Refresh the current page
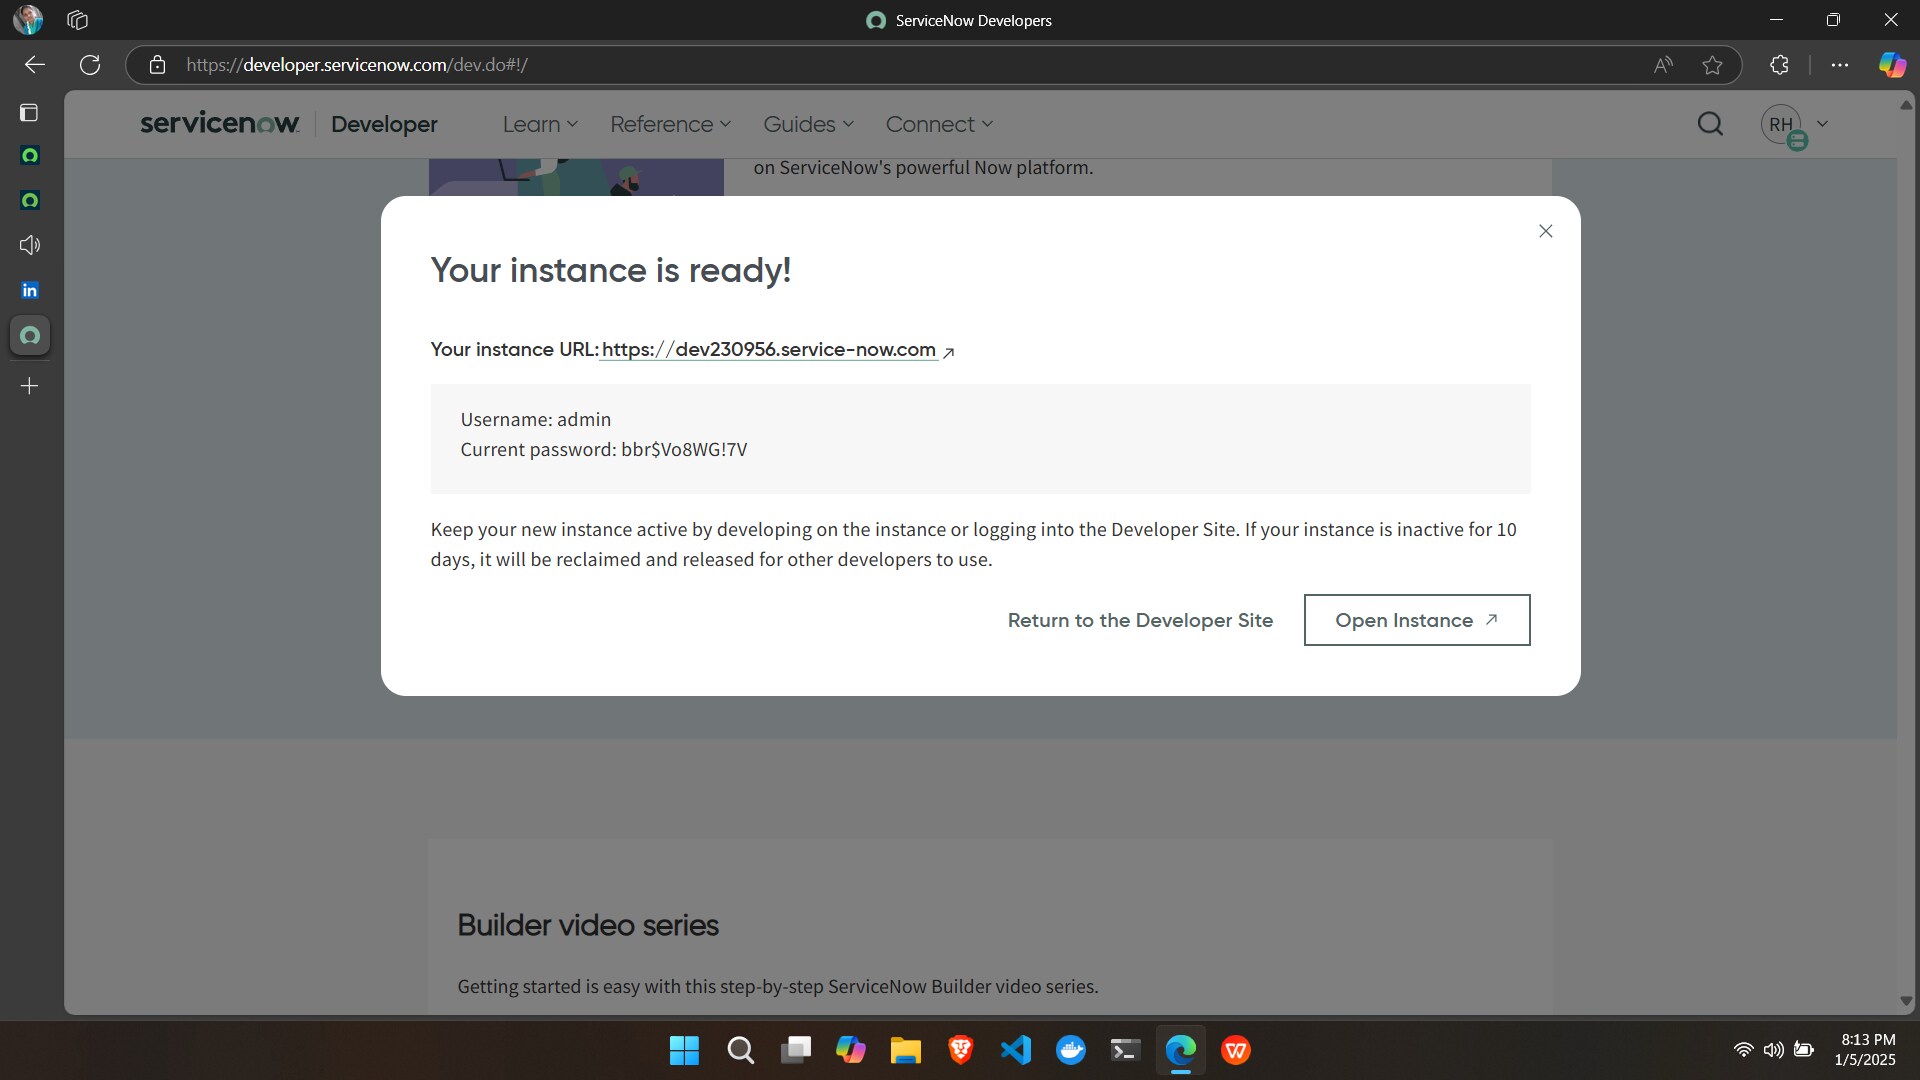This screenshot has width=1920, height=1080. (90, 65)
